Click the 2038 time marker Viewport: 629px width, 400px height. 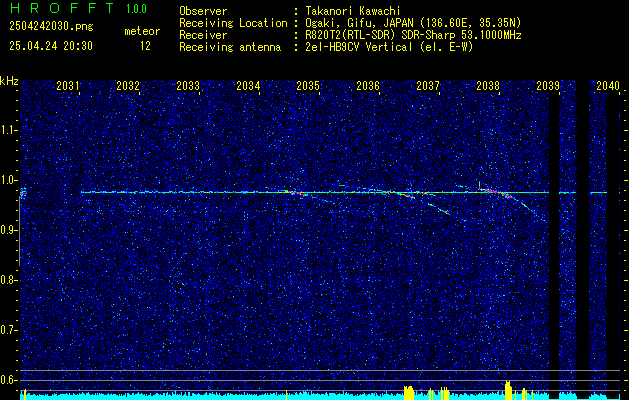pyautogui.click(x=488, y=85)
